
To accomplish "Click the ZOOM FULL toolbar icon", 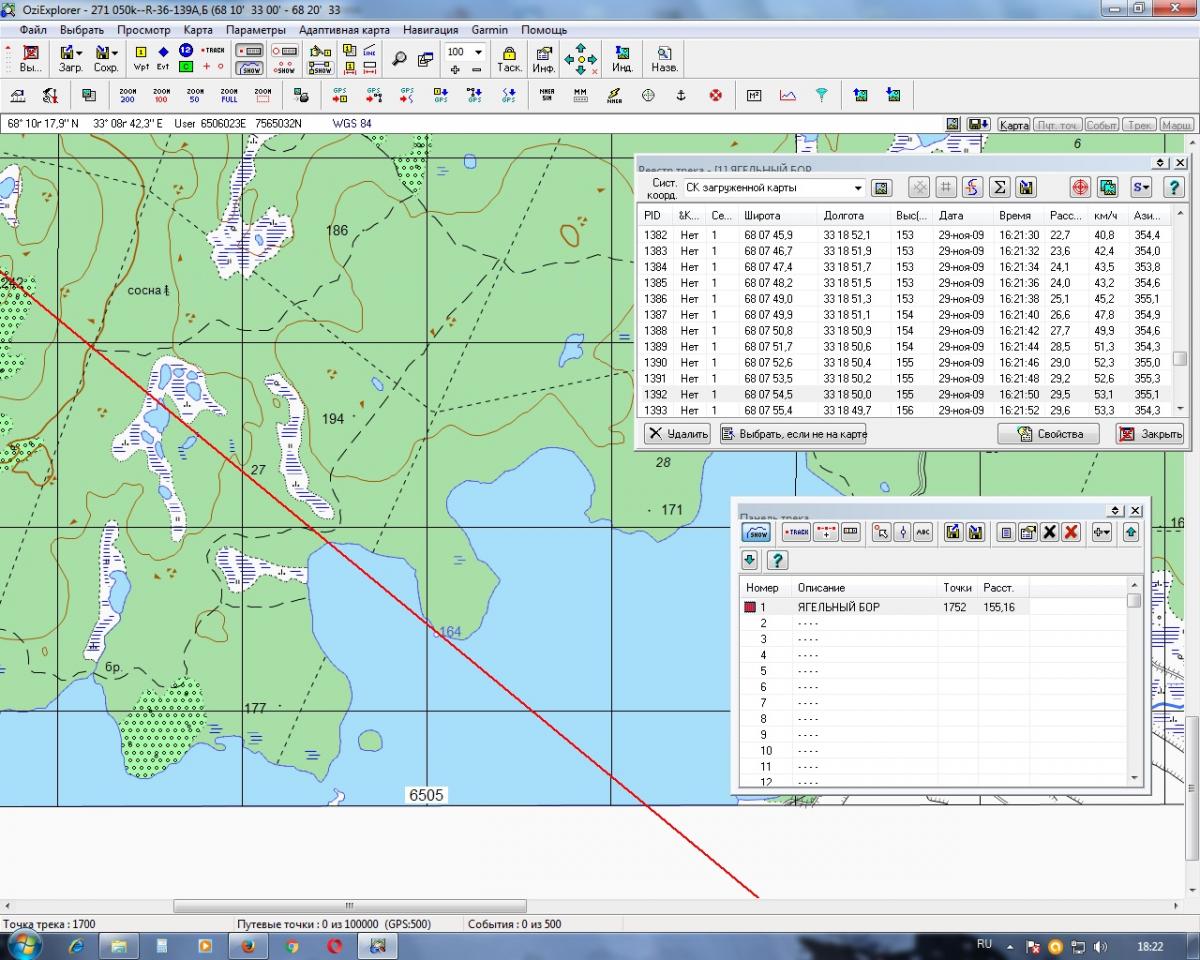I will pos(229,95).
